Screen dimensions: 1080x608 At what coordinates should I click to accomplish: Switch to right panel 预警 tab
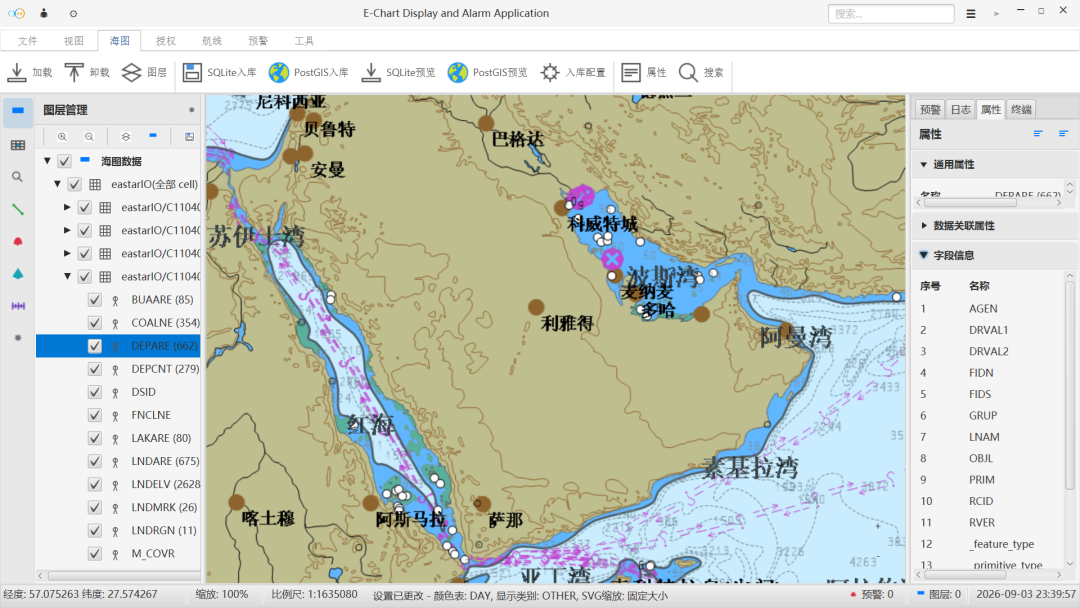coord(930,109)
